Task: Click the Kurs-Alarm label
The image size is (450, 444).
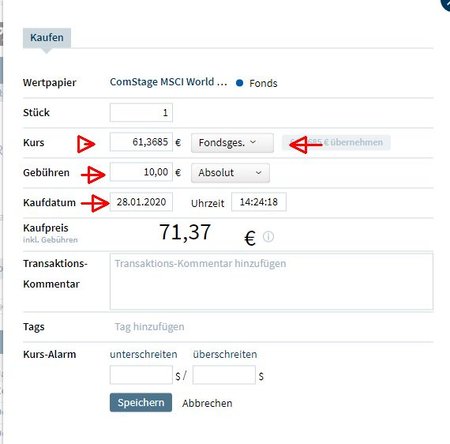Action: [50, 354]
